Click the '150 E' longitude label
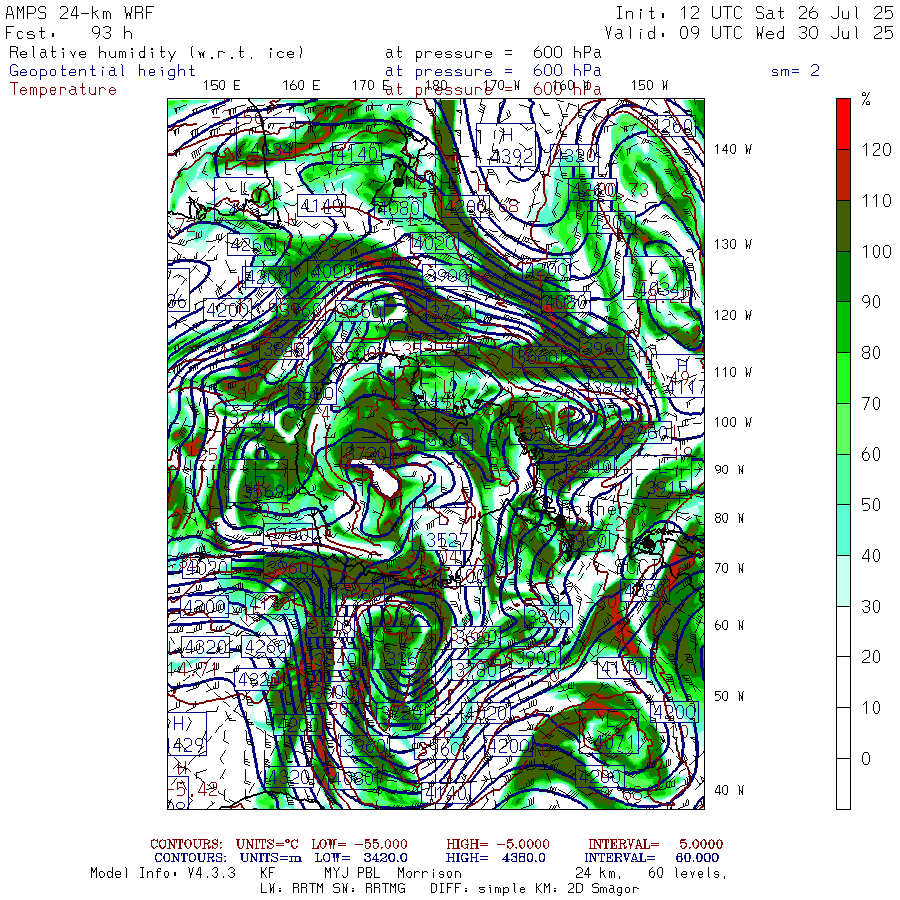 coord(222,86)
